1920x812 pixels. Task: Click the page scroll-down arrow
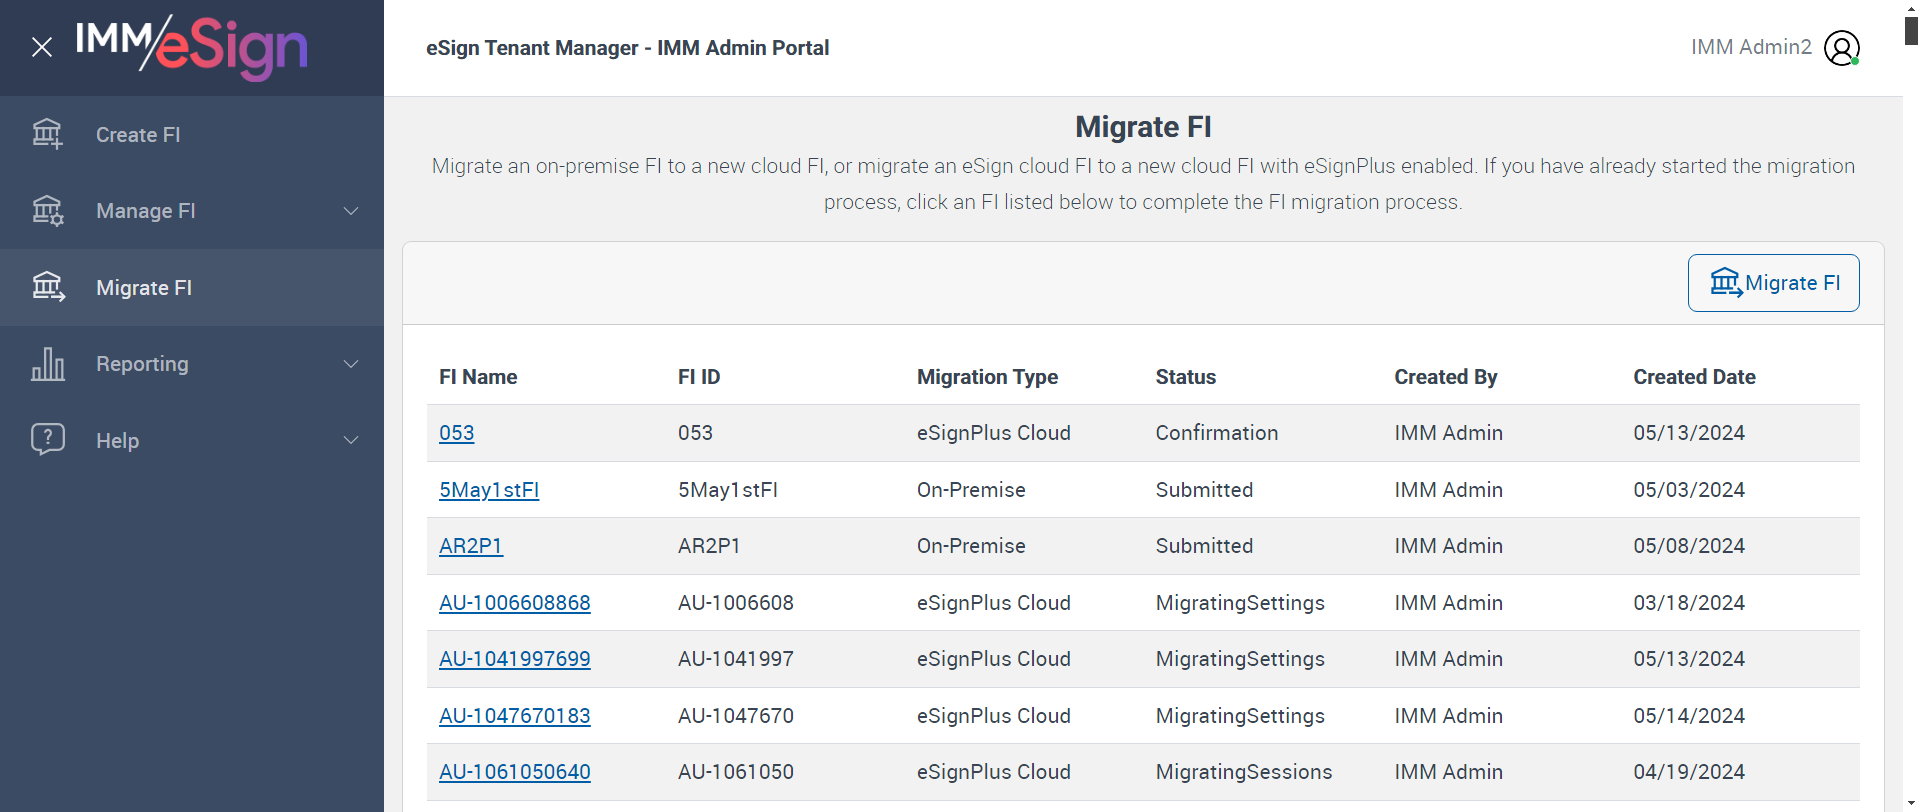coord(1911,803)
